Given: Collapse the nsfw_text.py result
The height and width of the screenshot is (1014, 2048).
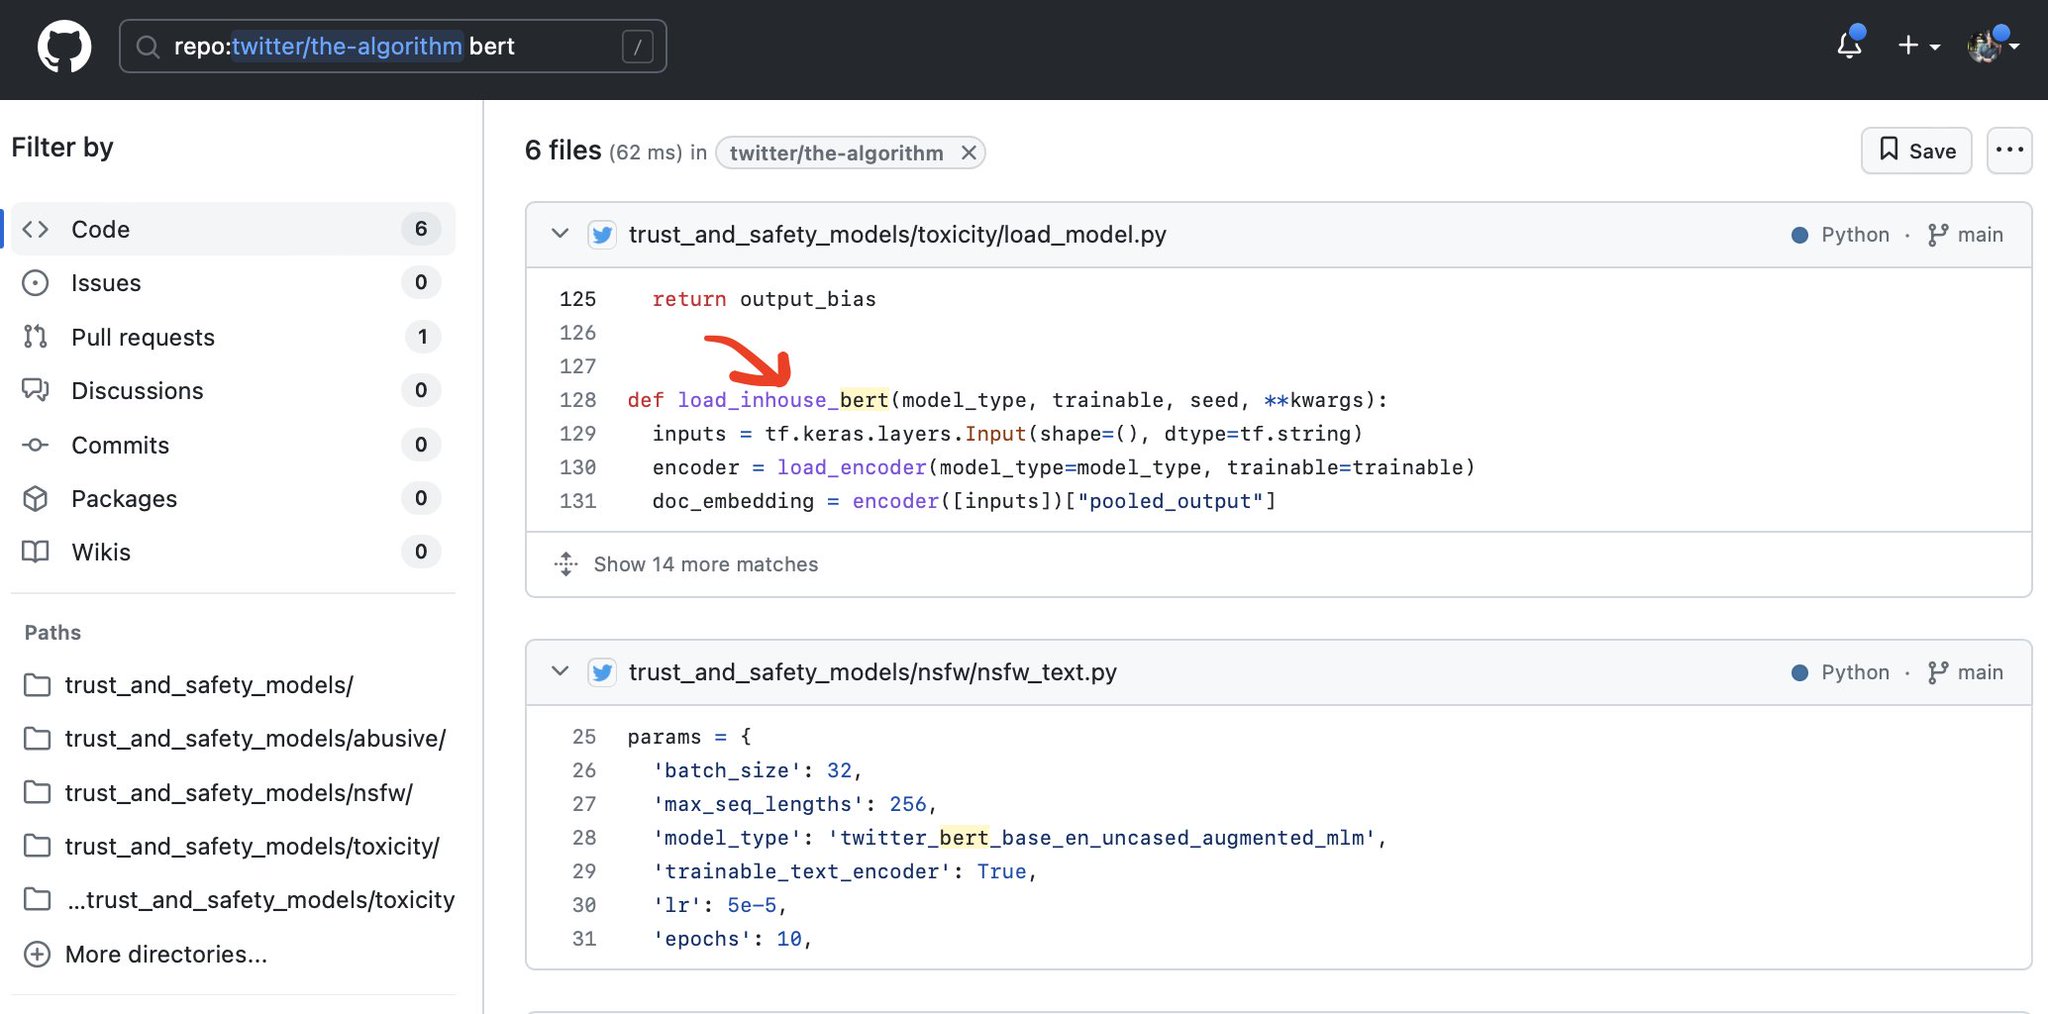Looking at the screenshot, I should (x=560, y=672).
